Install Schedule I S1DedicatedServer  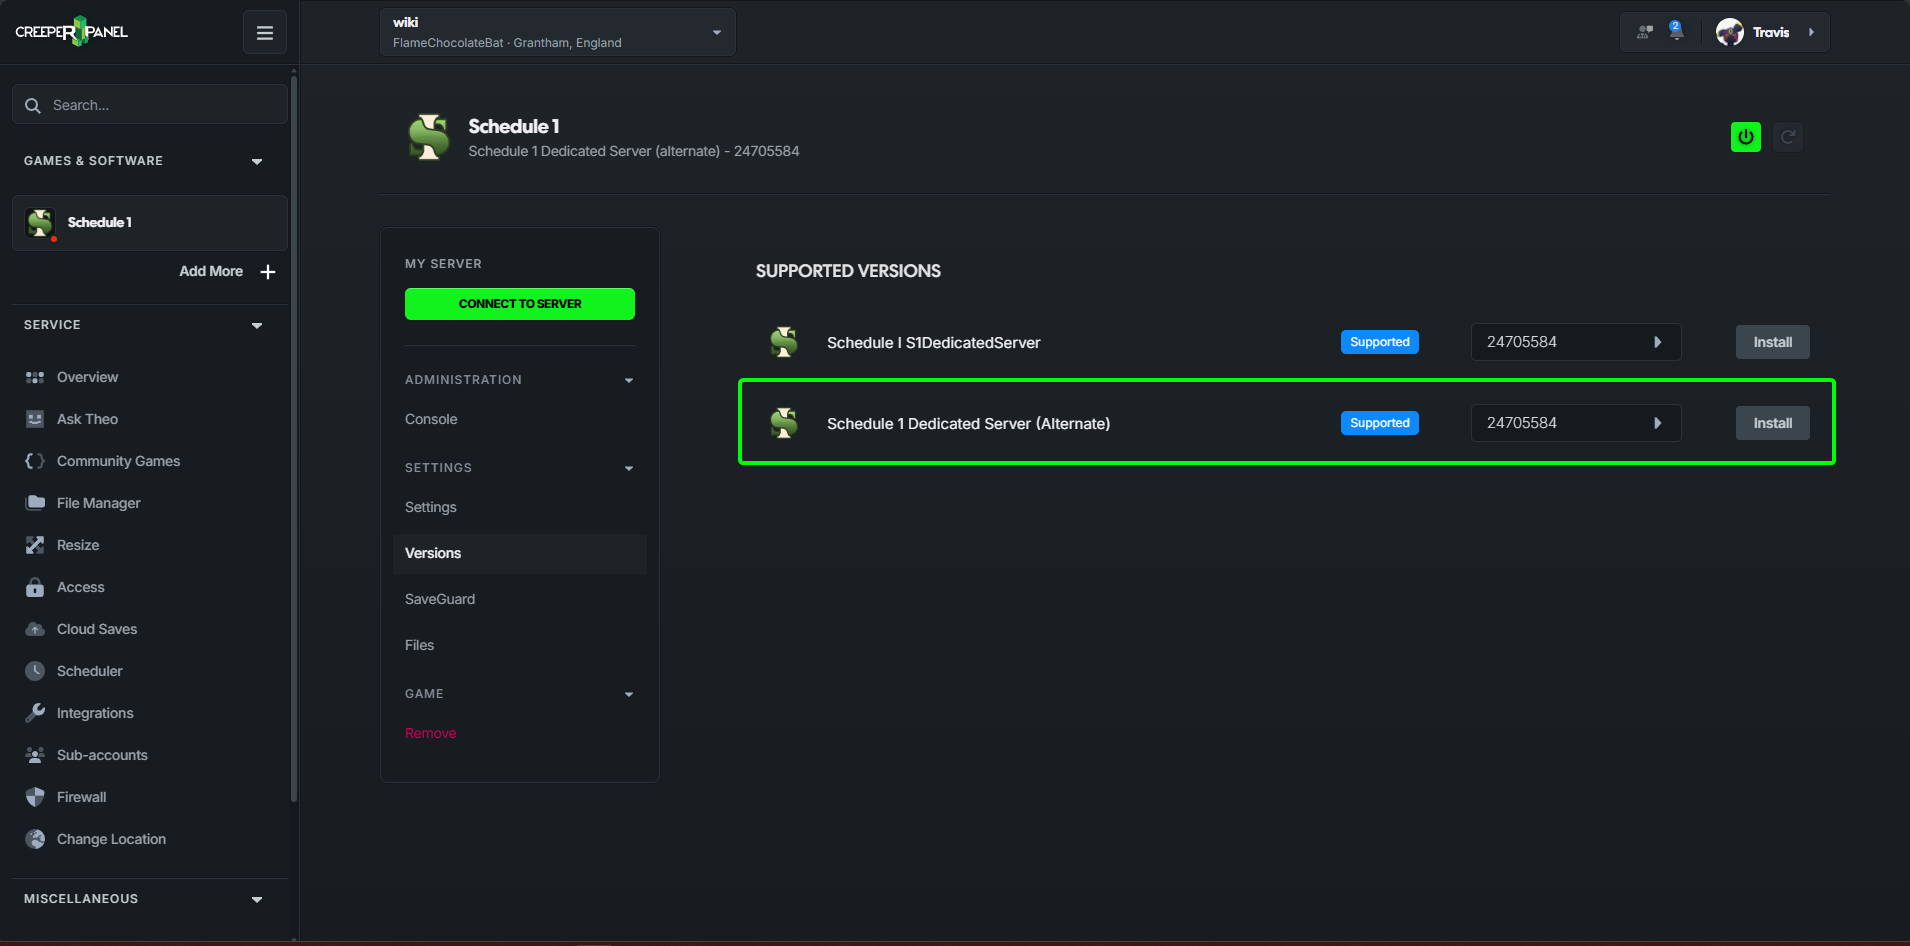1773,342
